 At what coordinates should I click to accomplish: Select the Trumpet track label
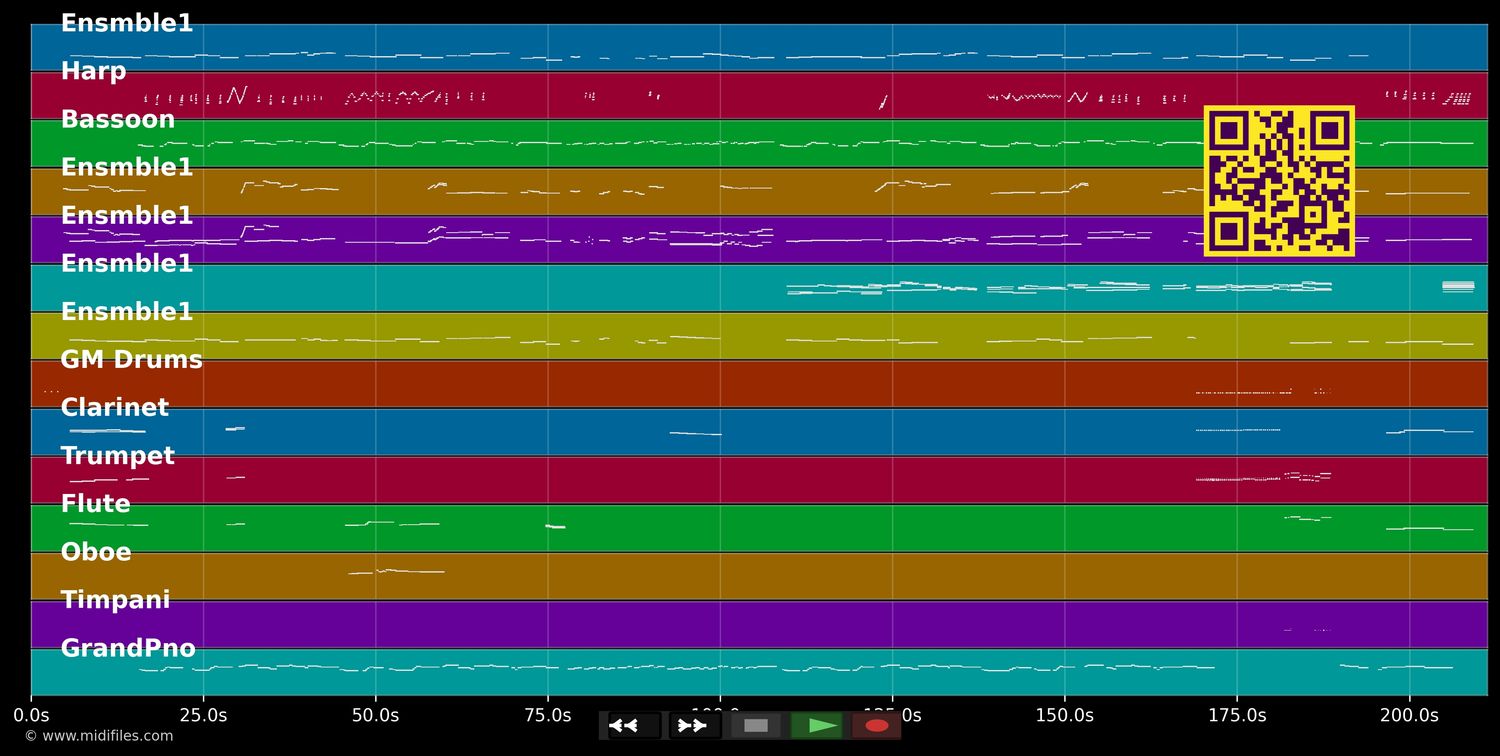118,456
